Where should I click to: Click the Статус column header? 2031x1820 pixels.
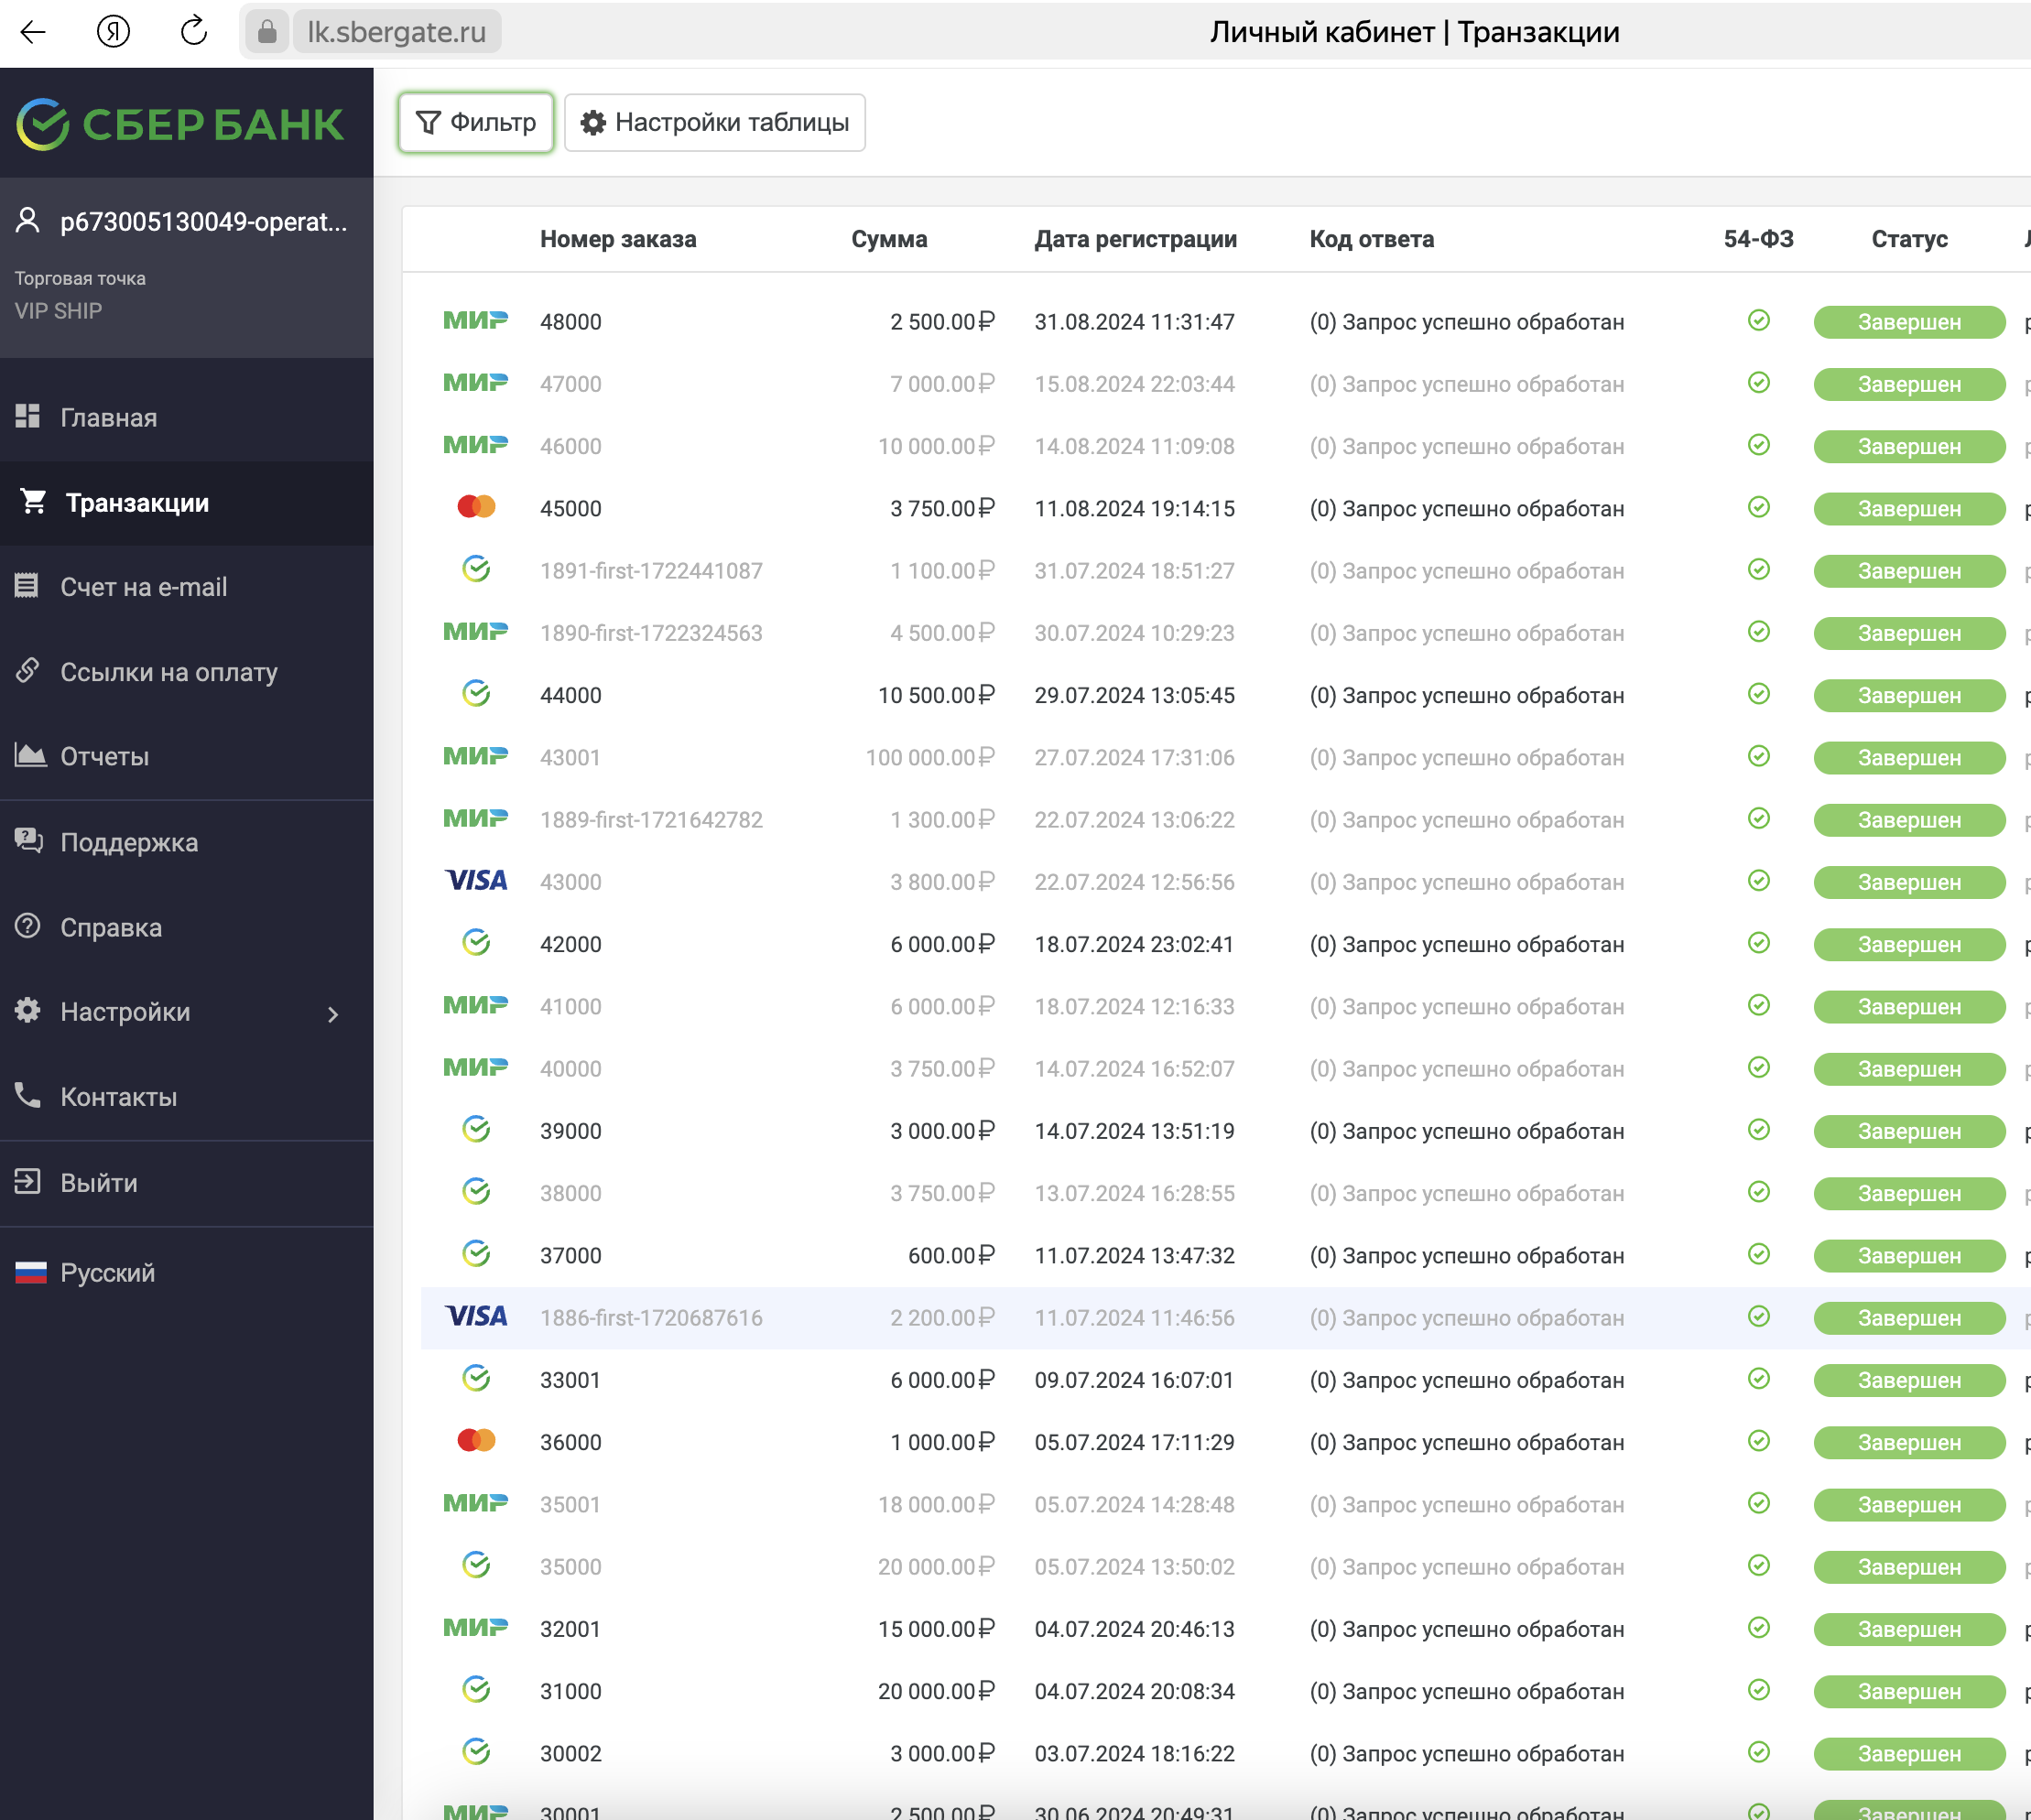click(1909, 239)
